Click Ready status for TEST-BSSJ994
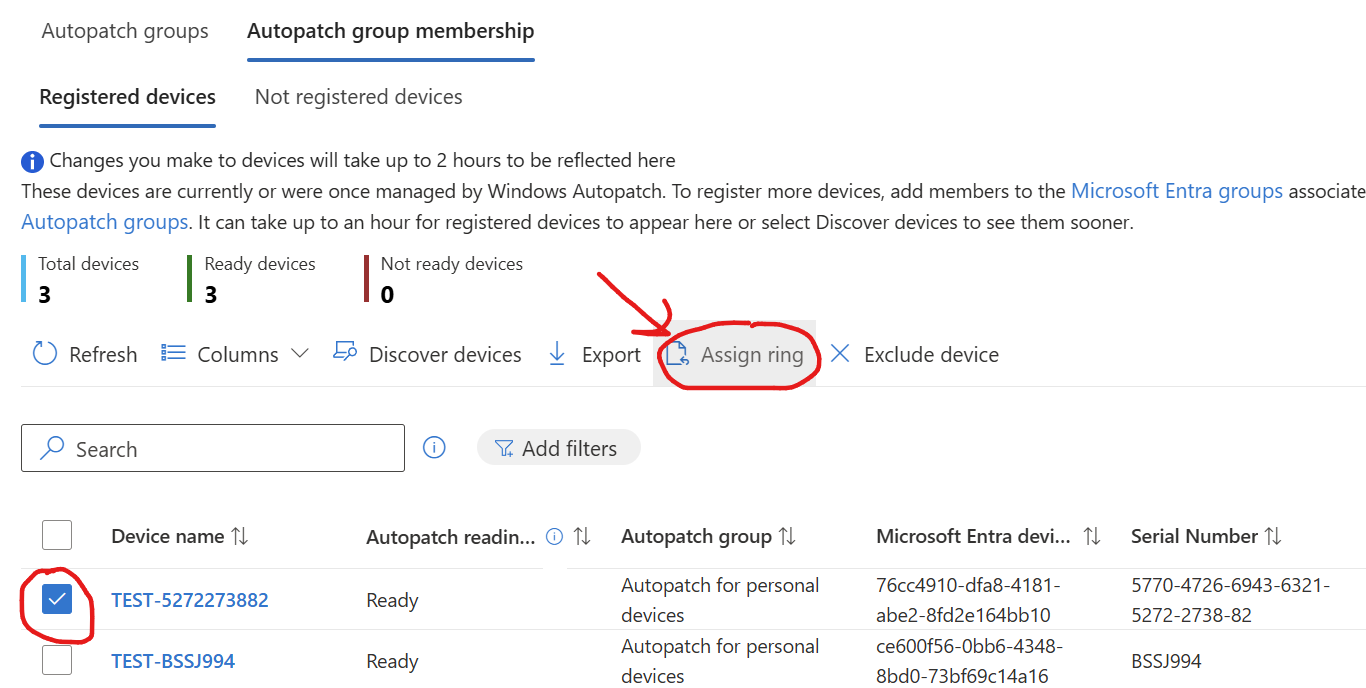1366x688 pixels. 392,661
